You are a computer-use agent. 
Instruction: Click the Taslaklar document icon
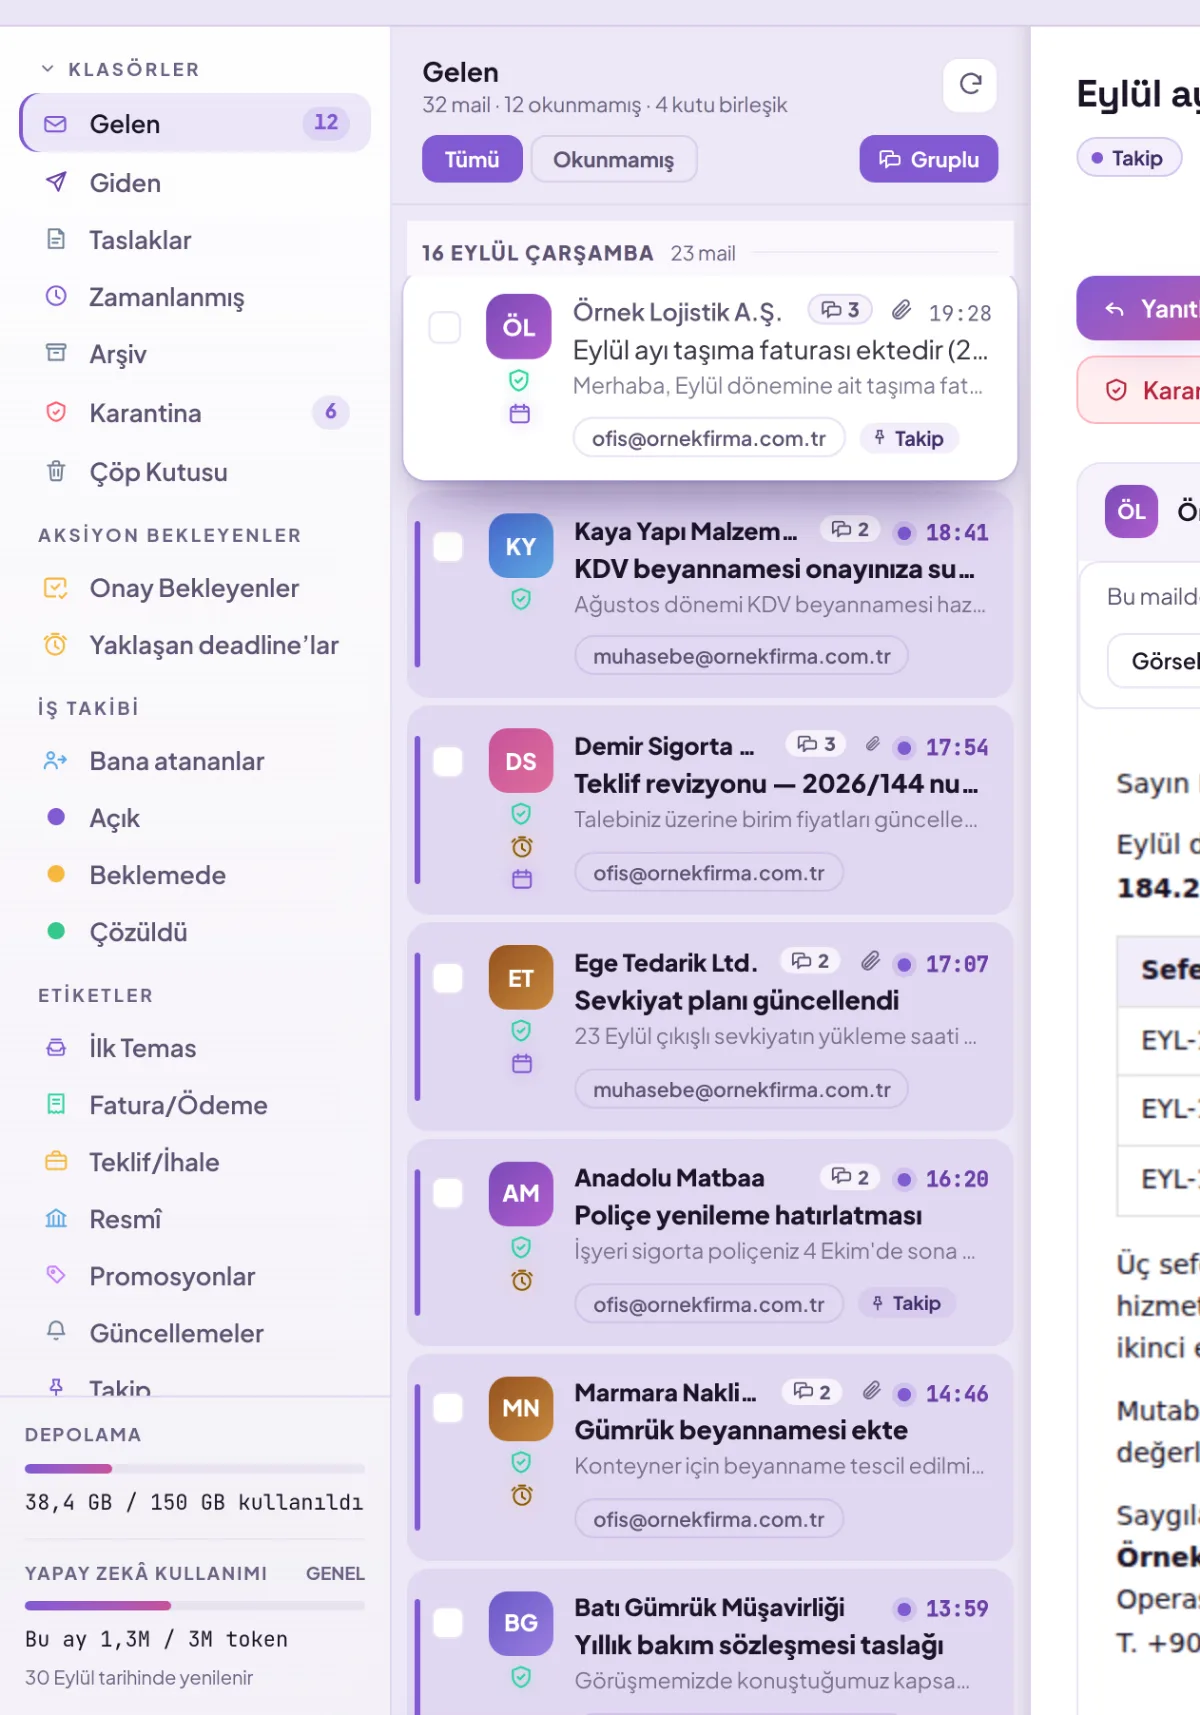(56, 239)
